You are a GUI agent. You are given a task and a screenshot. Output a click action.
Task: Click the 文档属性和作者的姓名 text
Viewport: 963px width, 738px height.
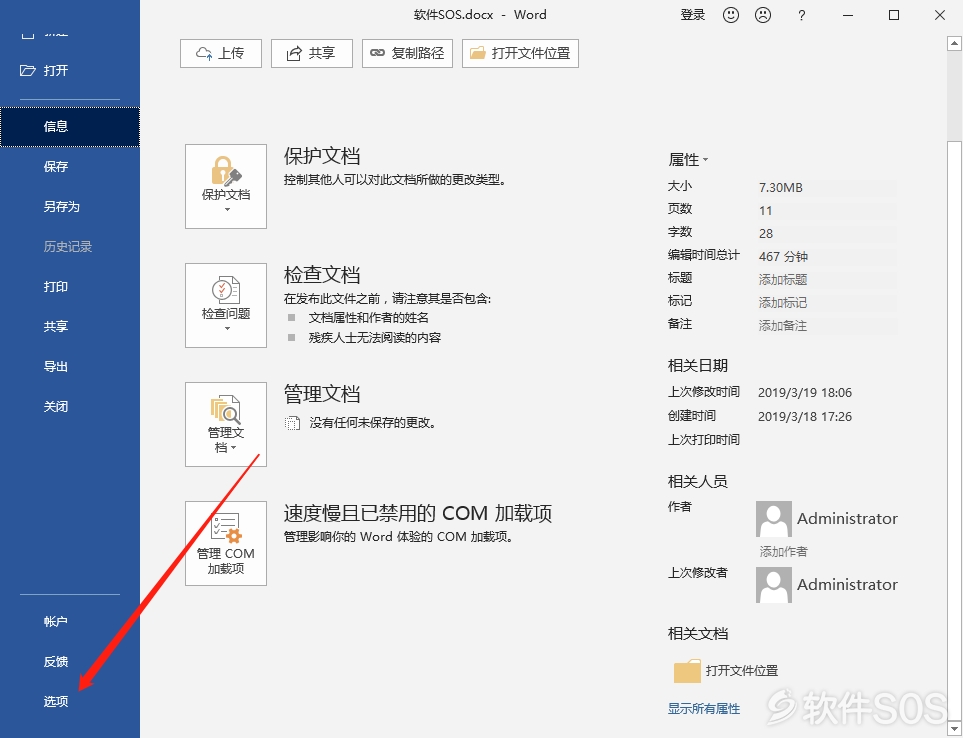pos(368,317)
